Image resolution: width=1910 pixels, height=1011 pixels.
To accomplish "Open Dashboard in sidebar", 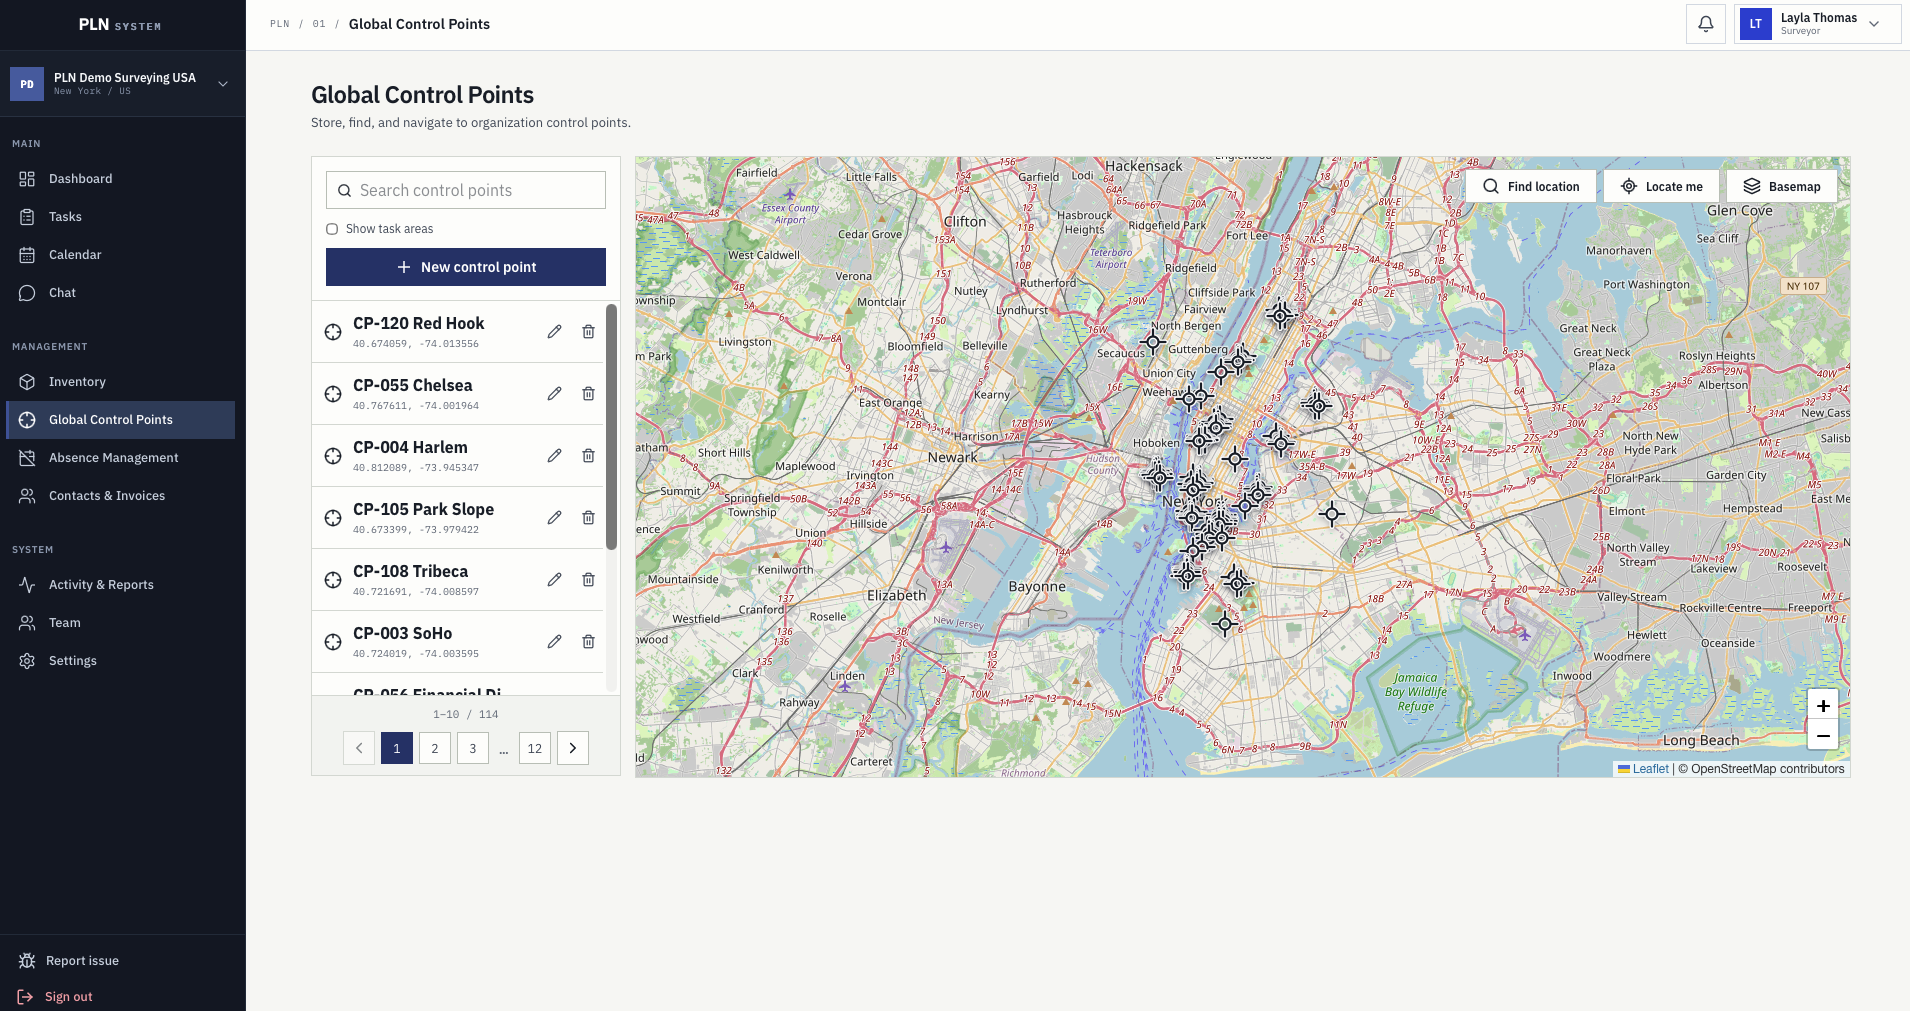I will [120, 179].
